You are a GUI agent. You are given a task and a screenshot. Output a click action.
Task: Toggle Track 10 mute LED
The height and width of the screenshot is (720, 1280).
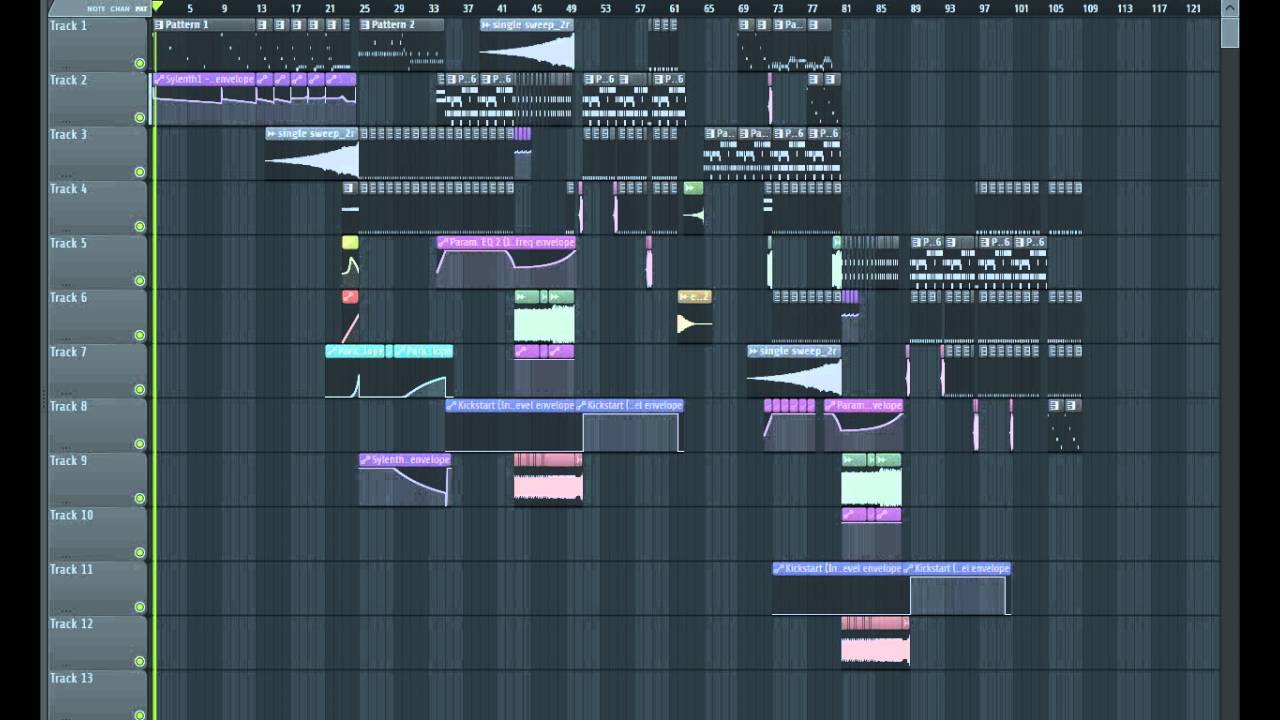(x=140, y=552)
